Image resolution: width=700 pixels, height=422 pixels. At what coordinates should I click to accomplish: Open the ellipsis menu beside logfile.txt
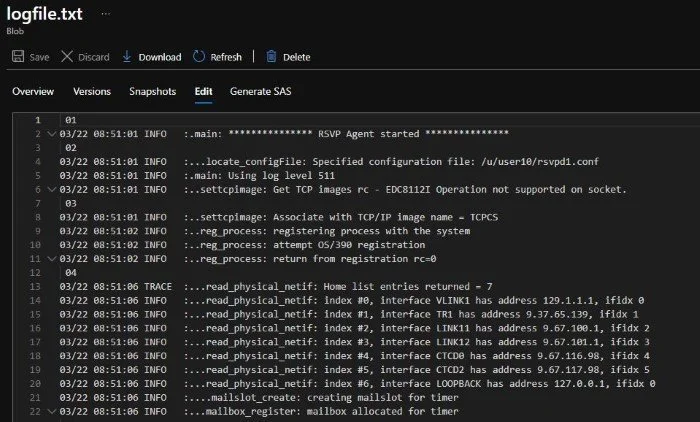[102, 12]
